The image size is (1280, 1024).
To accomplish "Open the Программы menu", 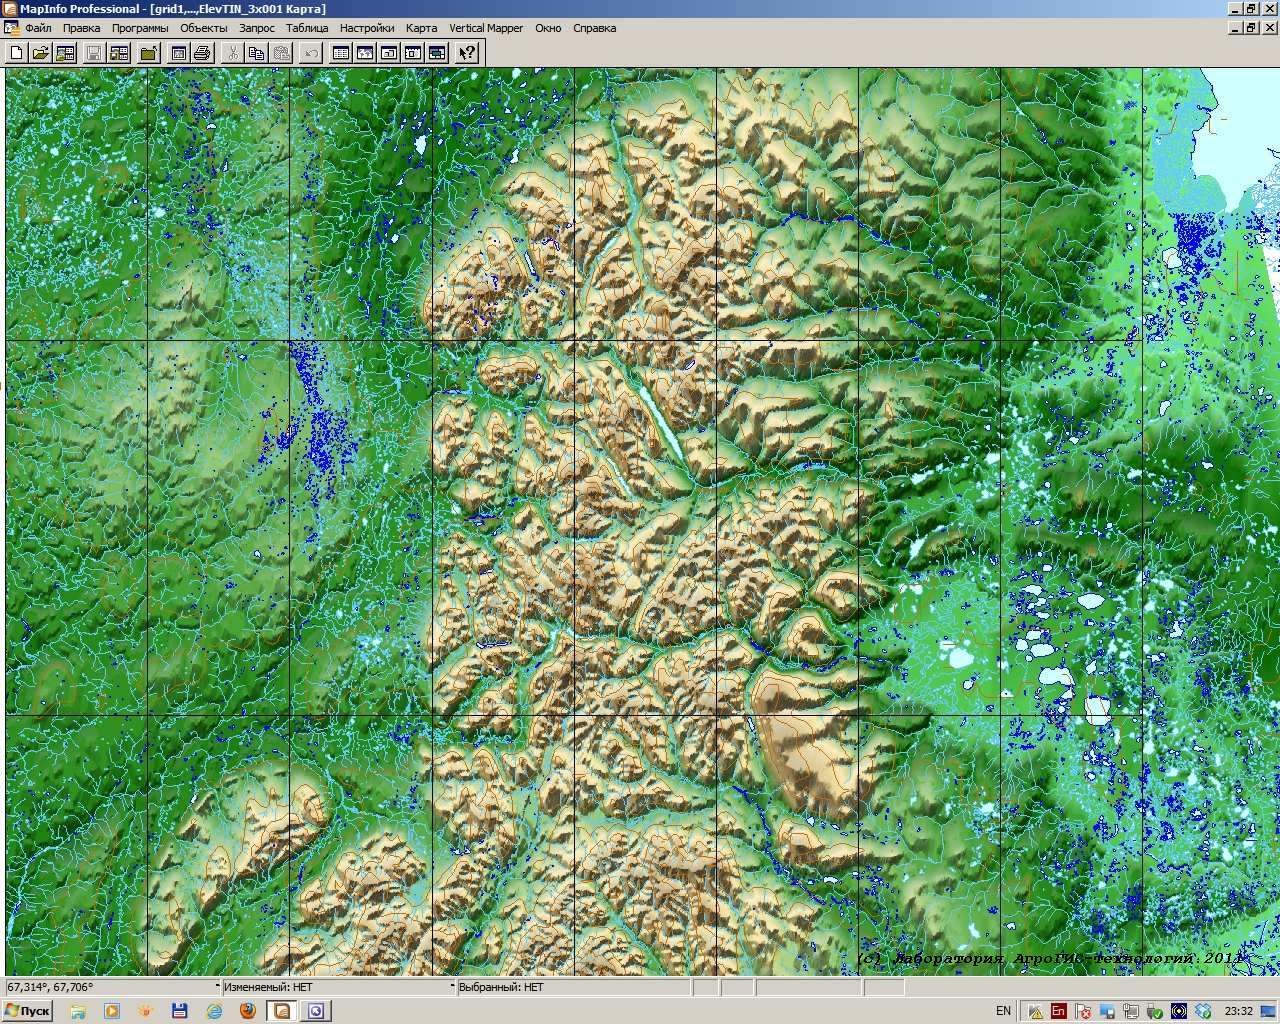I will [140, 28].
